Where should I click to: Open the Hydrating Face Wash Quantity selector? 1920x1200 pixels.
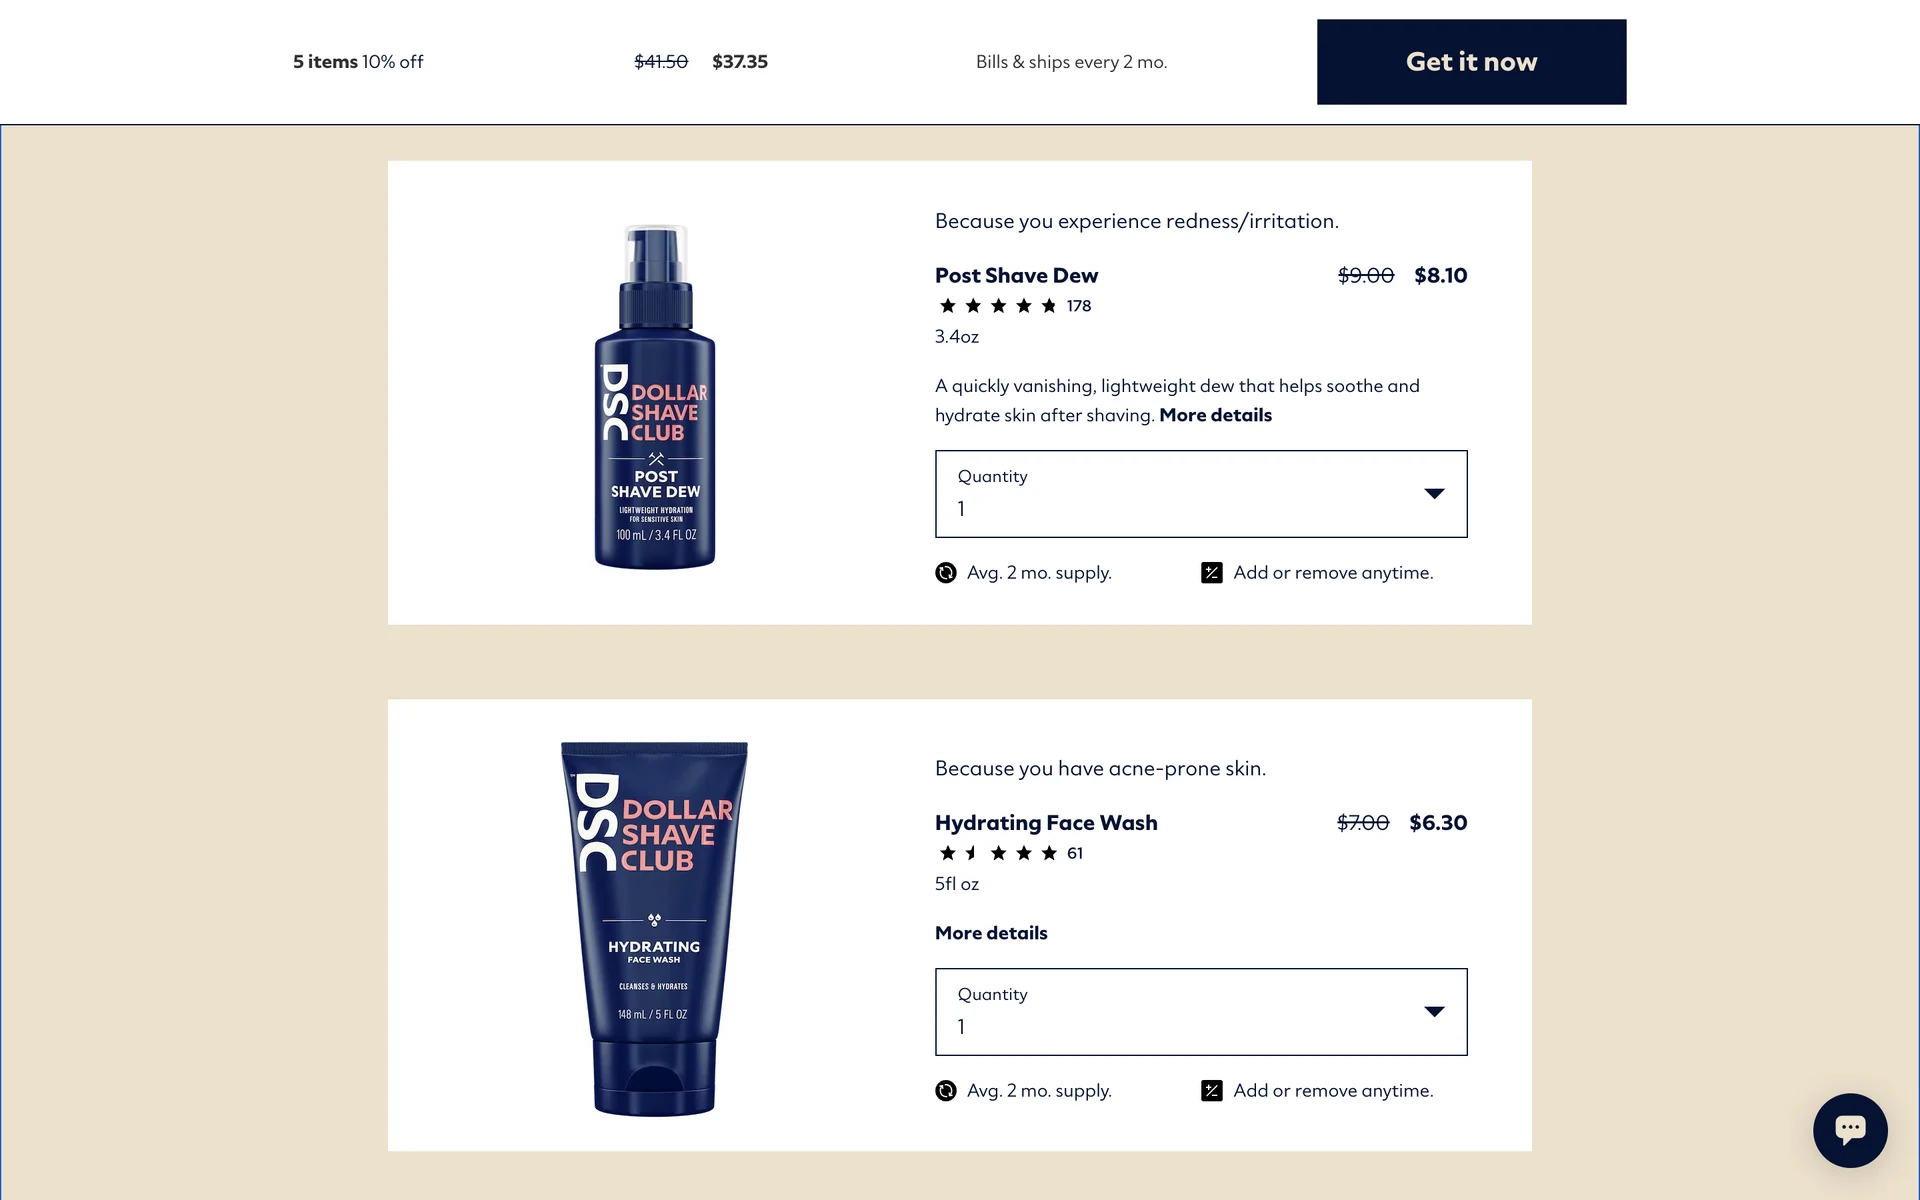(1201, 1012)
